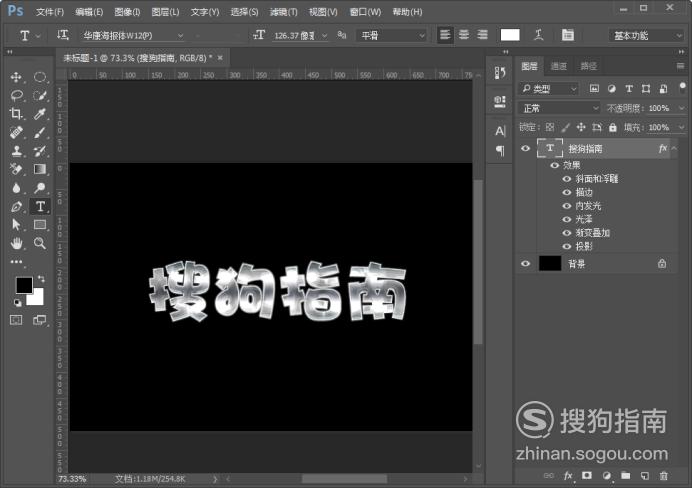
Task: Hide the 斜面和浮雕 effect
Action: coord(567,179)
